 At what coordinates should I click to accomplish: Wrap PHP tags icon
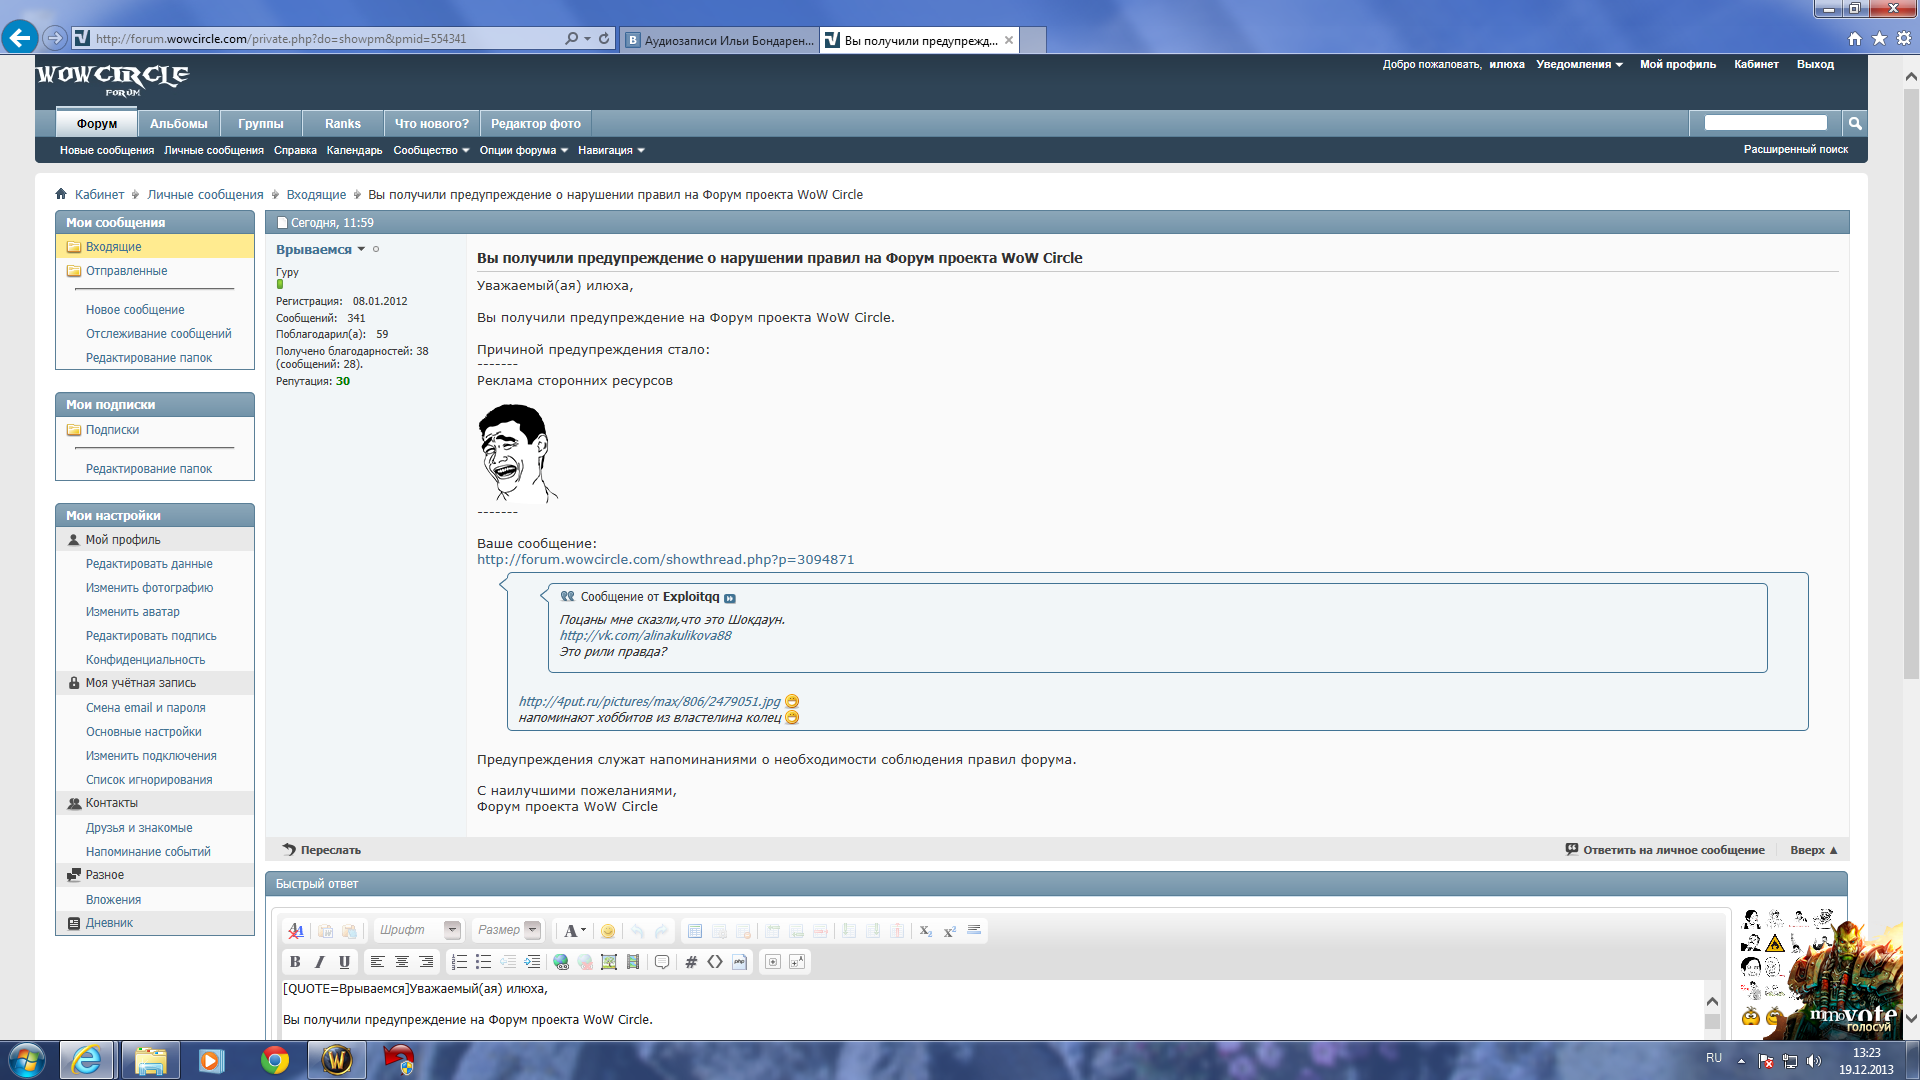coord(740,962)
